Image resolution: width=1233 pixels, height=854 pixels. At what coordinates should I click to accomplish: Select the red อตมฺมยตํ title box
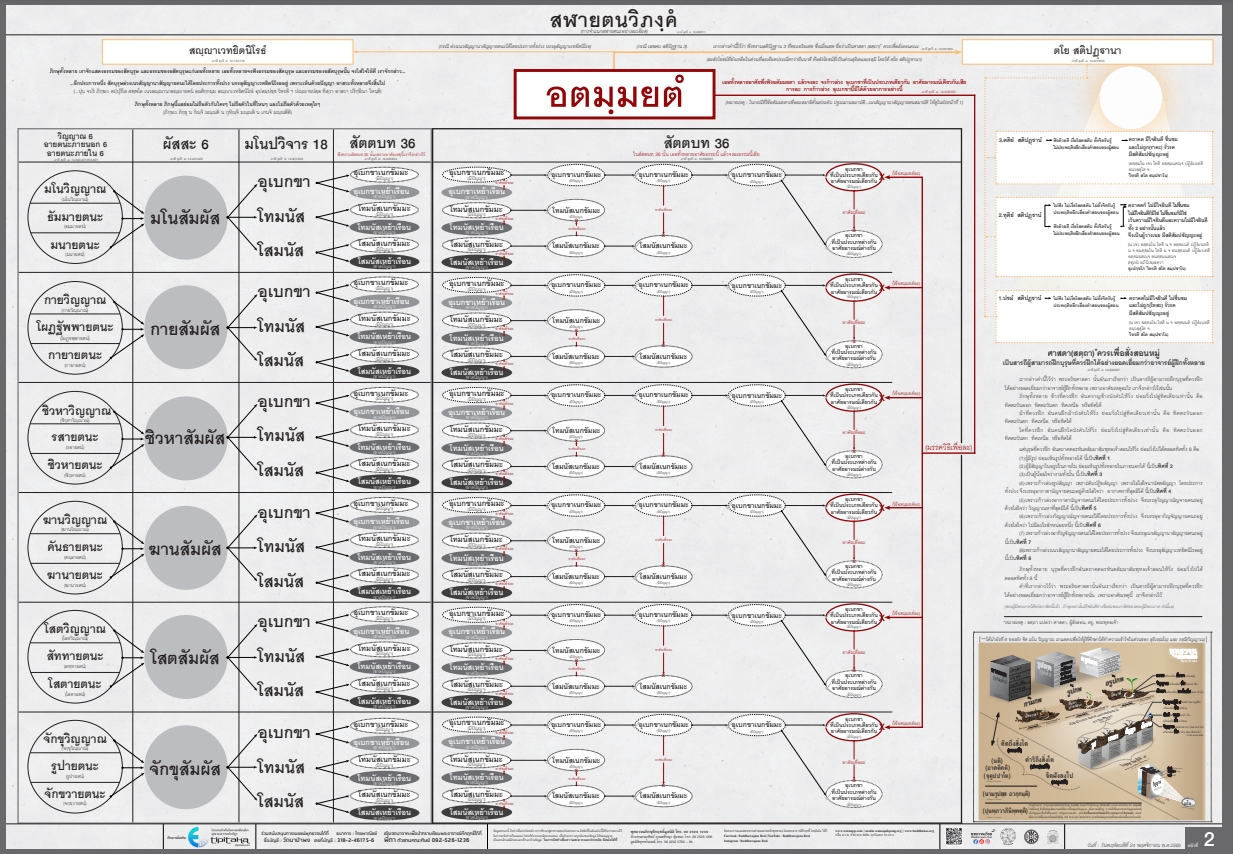[615, 96]
